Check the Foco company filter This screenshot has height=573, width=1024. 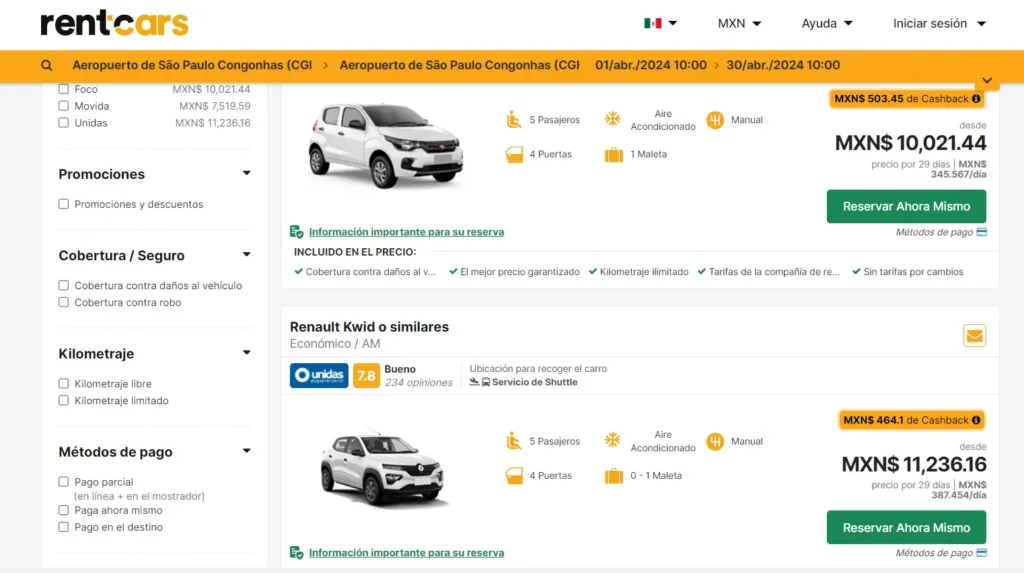63,89
